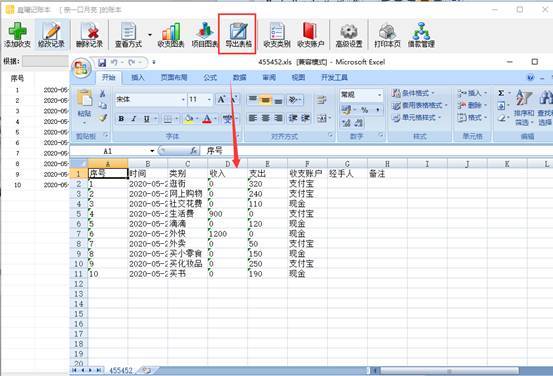This screenshot has width=553, height=376.
Task: Open the 收支类别 categories icon
Action: click(277, 31)
